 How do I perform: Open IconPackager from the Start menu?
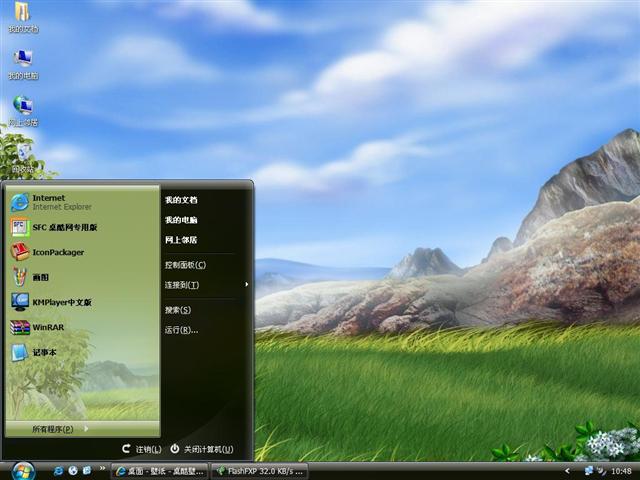pyautogui.click(x=82, y=252)
